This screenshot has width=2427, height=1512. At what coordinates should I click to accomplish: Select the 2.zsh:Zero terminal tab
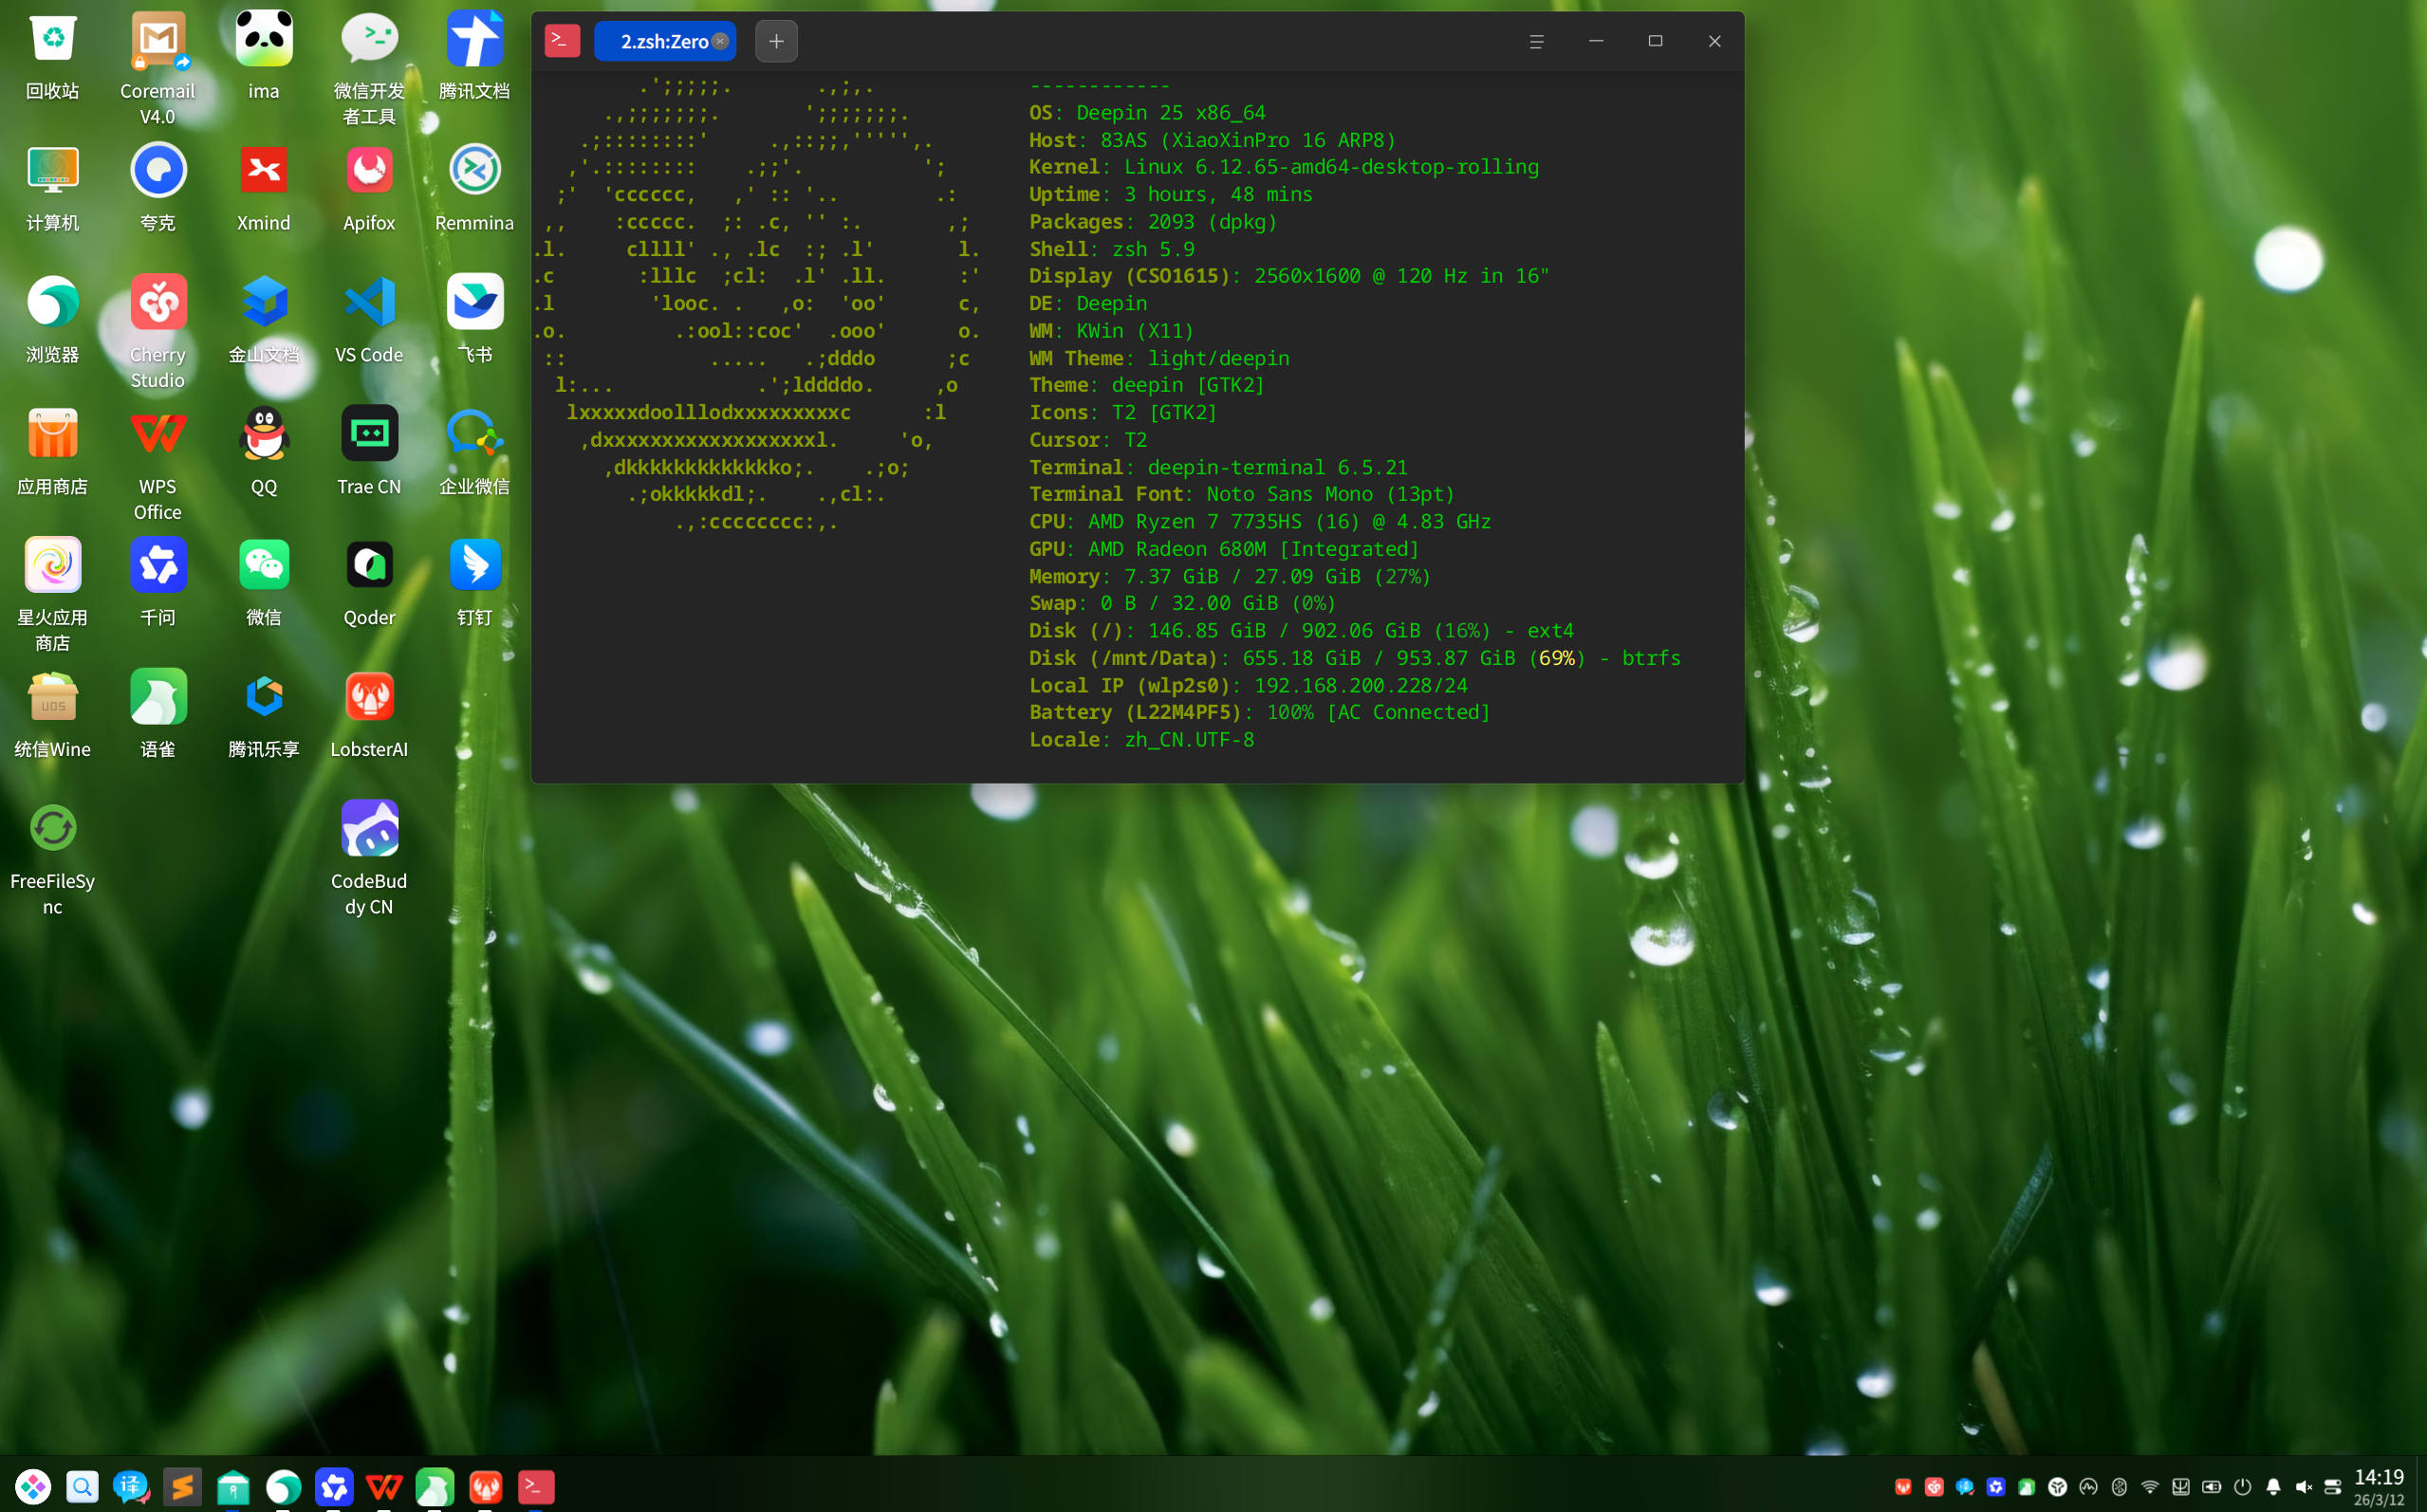point(661,41)
